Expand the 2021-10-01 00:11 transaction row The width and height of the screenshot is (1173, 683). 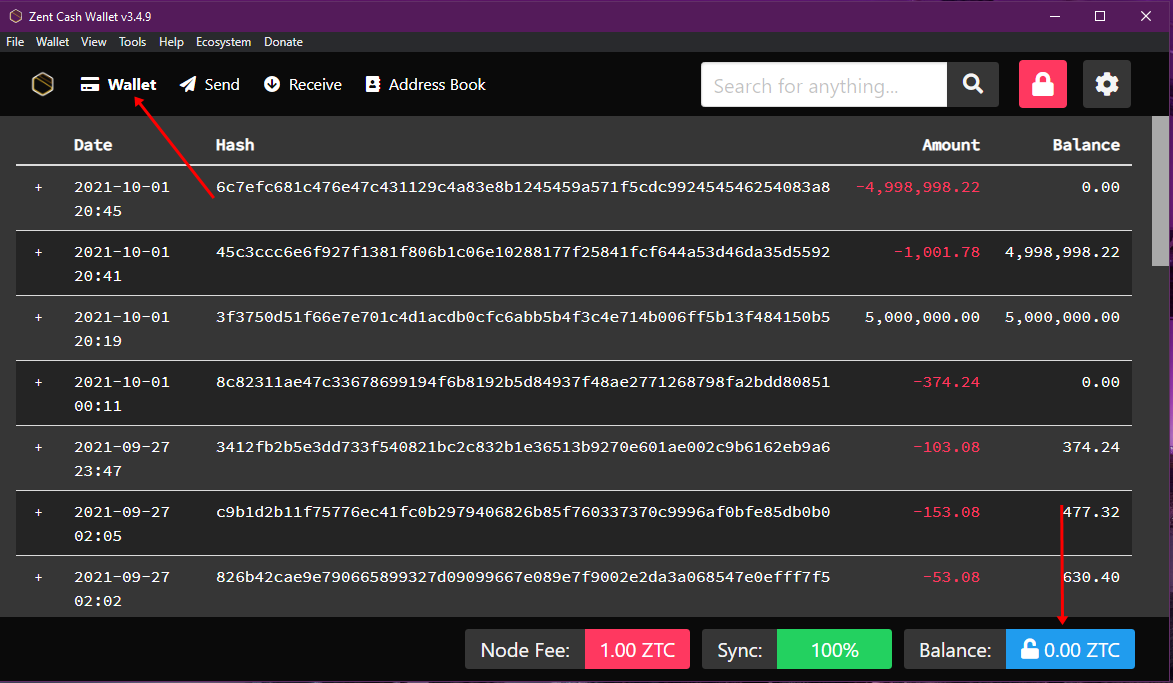[38, 383]
